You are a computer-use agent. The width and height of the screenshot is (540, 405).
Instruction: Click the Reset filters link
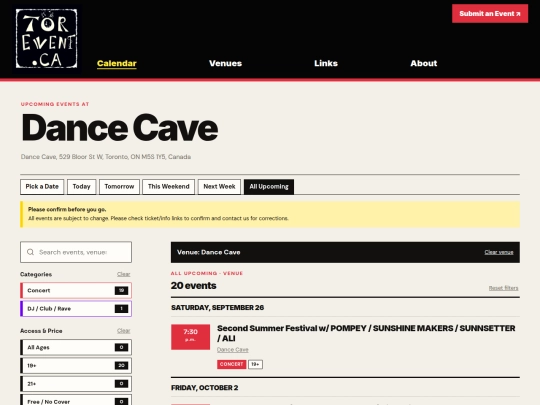(503, 288)
